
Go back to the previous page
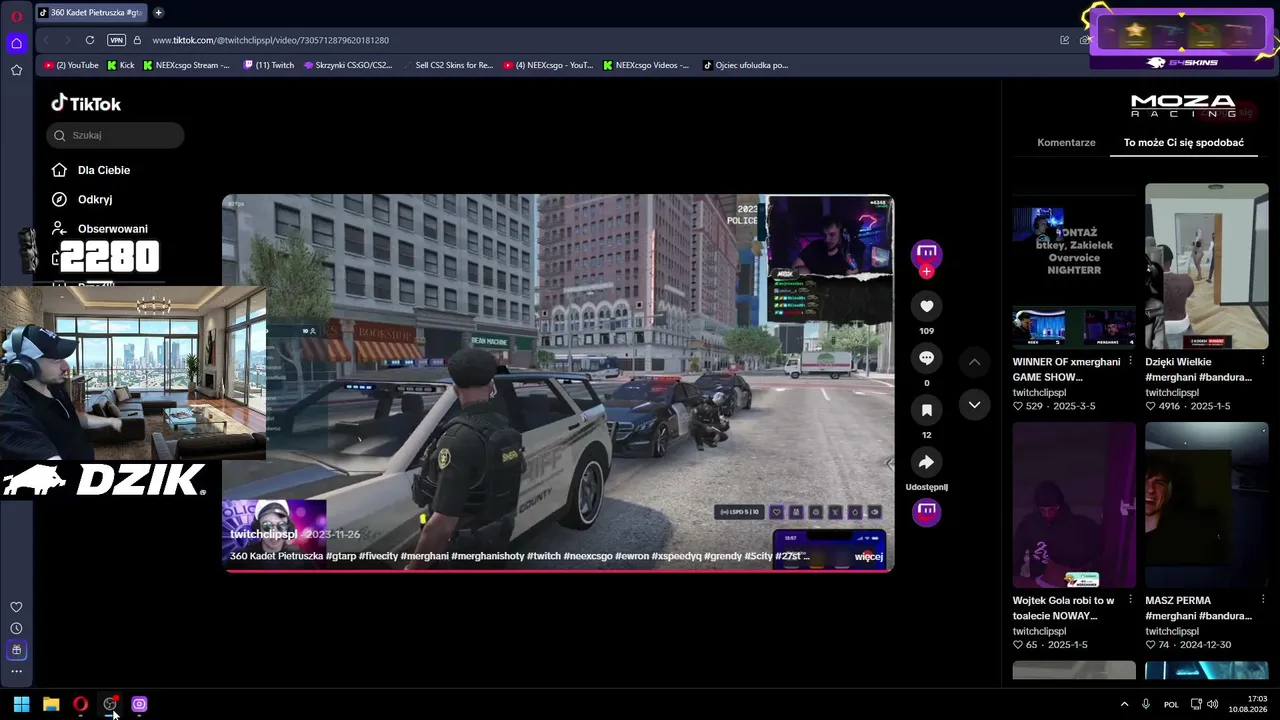click(45, 40)
